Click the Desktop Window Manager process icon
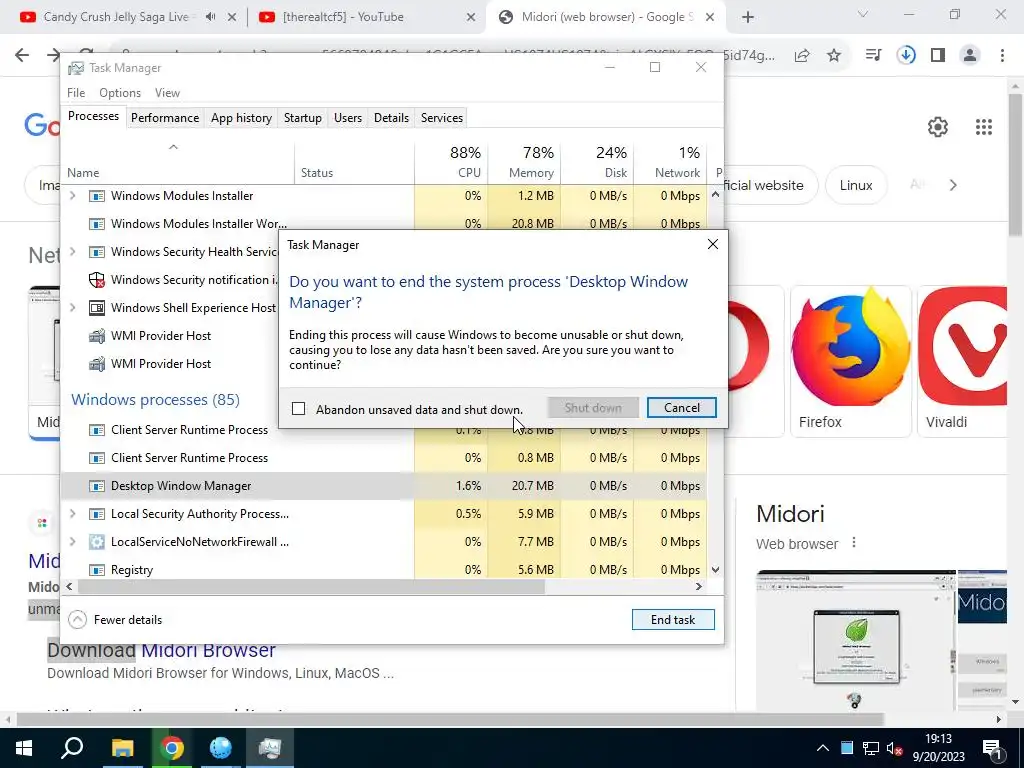The height and width of the screenshot is (768, 1024). [97, 486]
